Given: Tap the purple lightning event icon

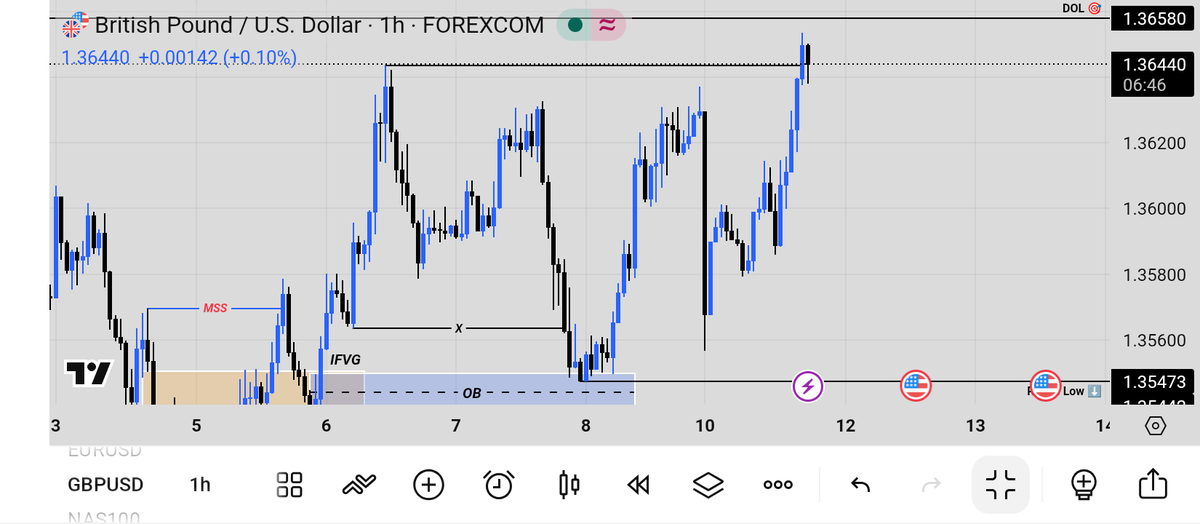Looking at the screenshot, I should (808, 385).
